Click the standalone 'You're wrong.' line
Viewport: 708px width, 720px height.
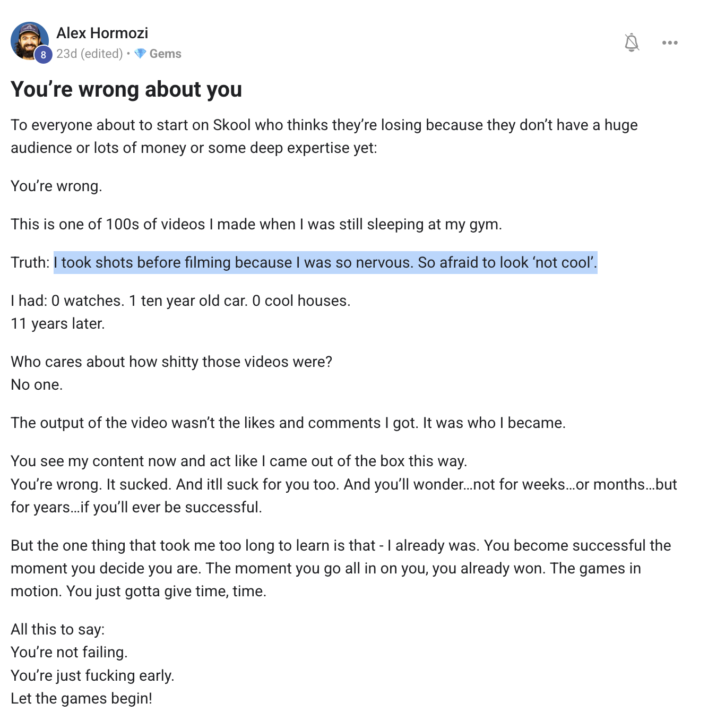coord(56,185)
